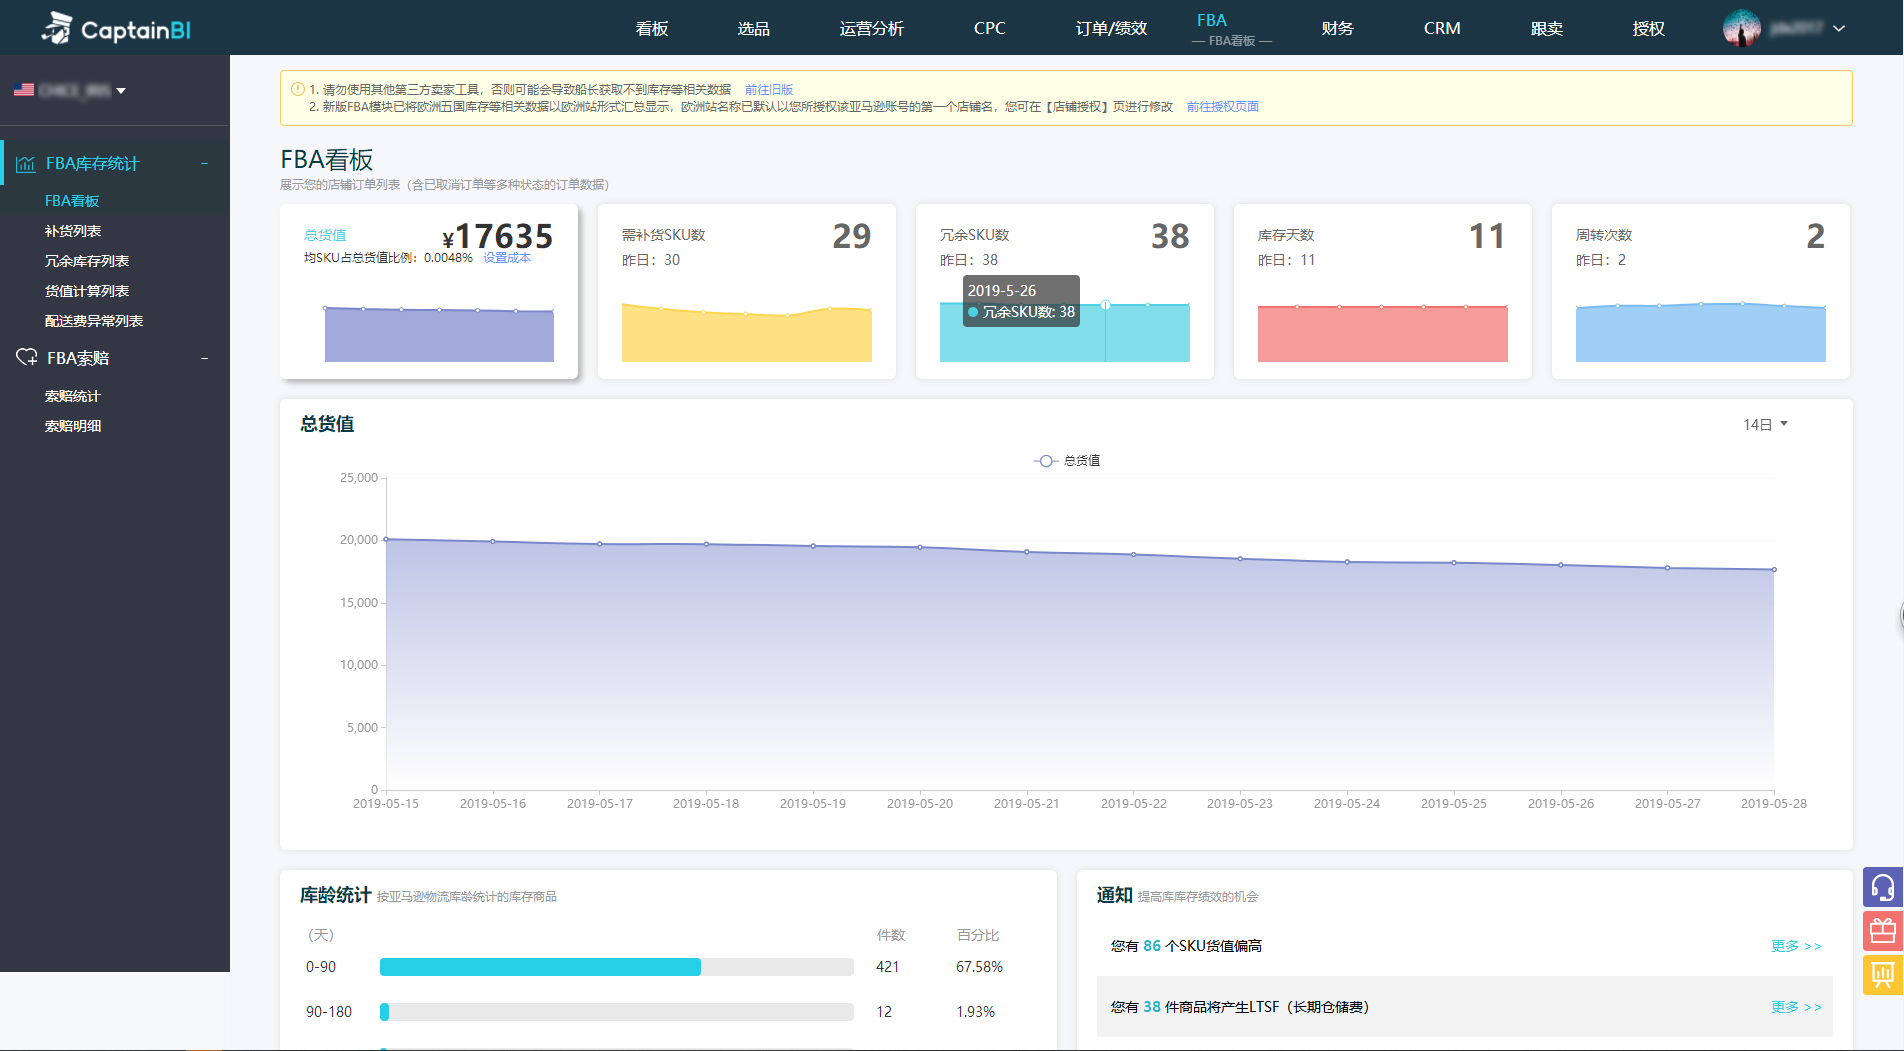Open the 14日 date range dropdown
The height and width of the screenshot is (1051, 1904).
tap(1765, 425)
